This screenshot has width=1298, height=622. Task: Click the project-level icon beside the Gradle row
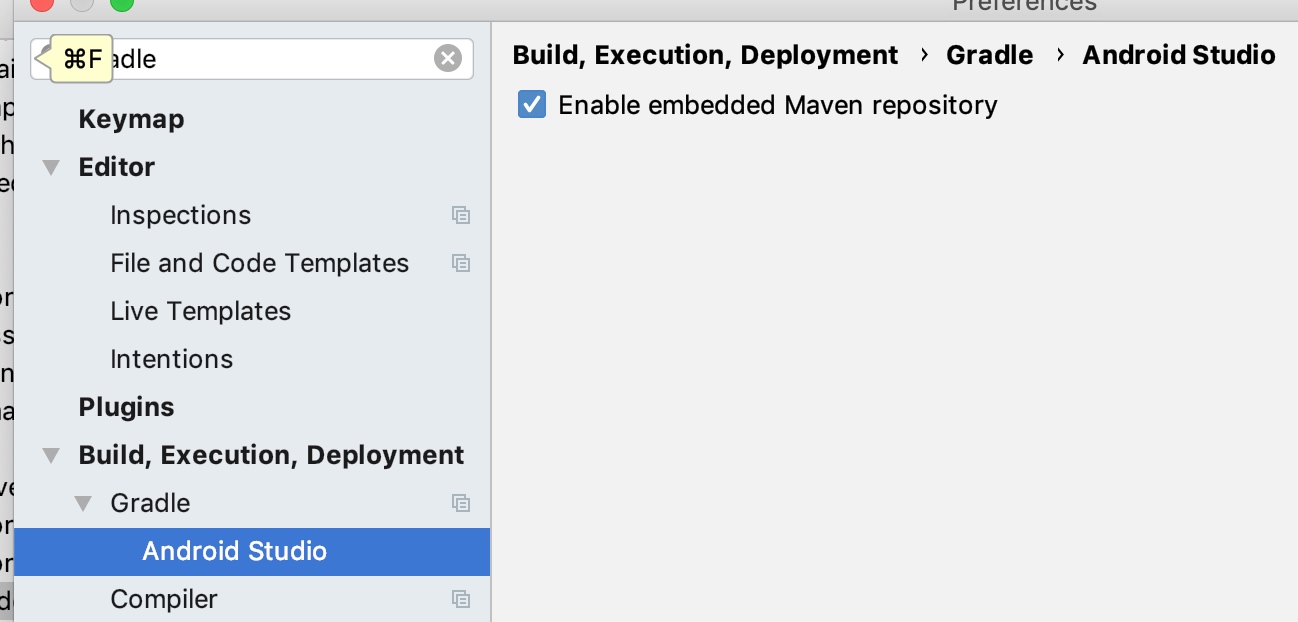coord(461,503)
